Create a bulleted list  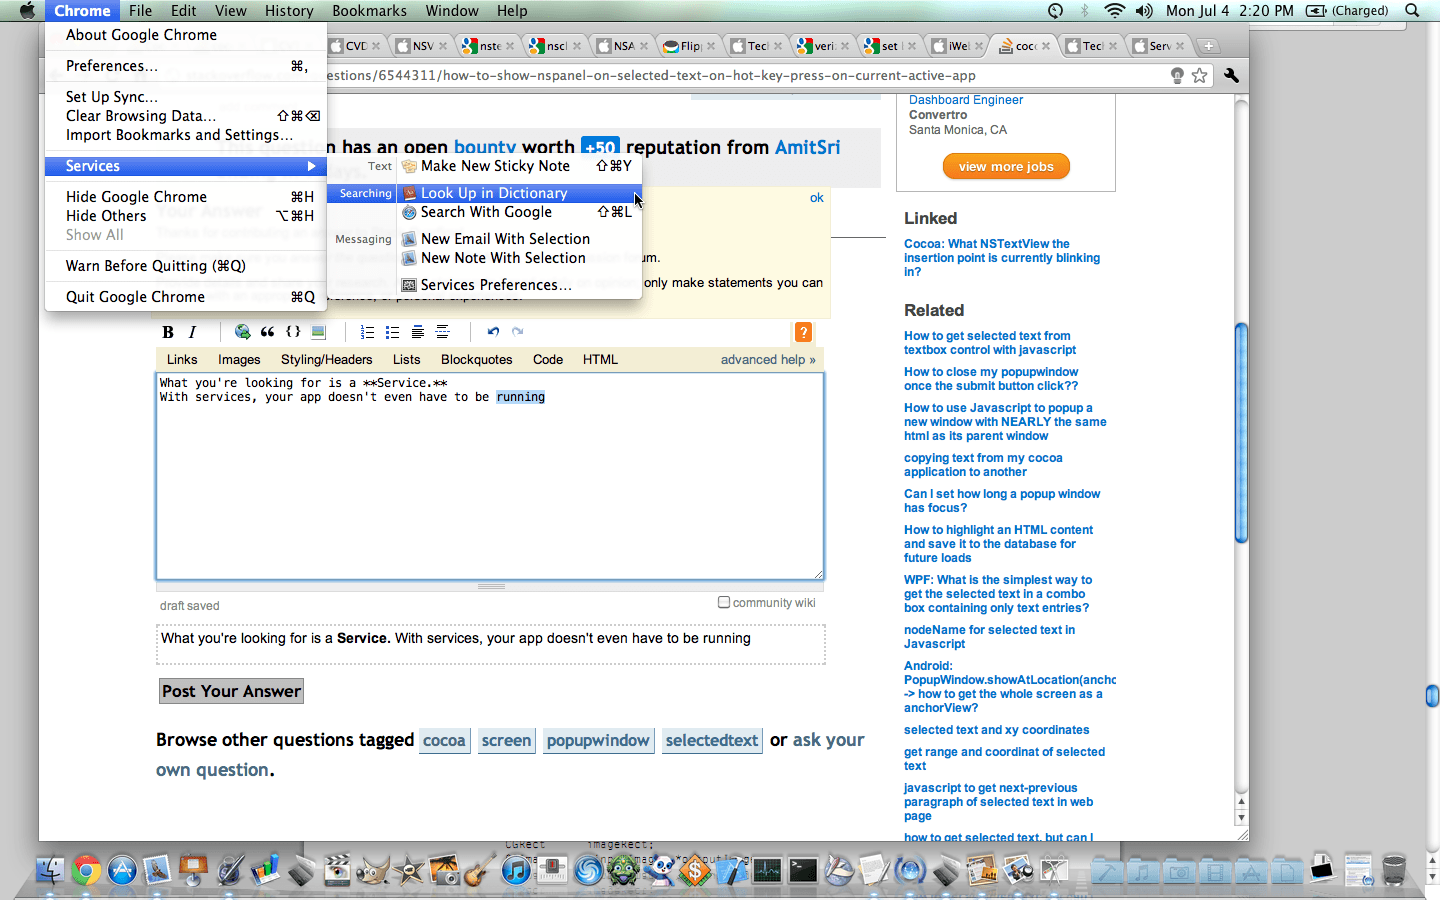point(392,332)
